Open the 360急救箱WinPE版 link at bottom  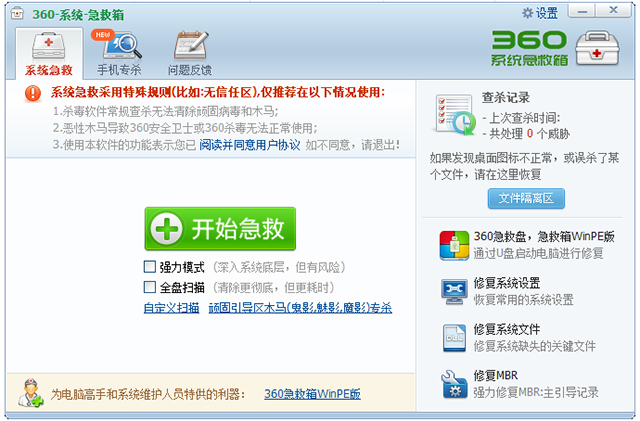(312, 394)
